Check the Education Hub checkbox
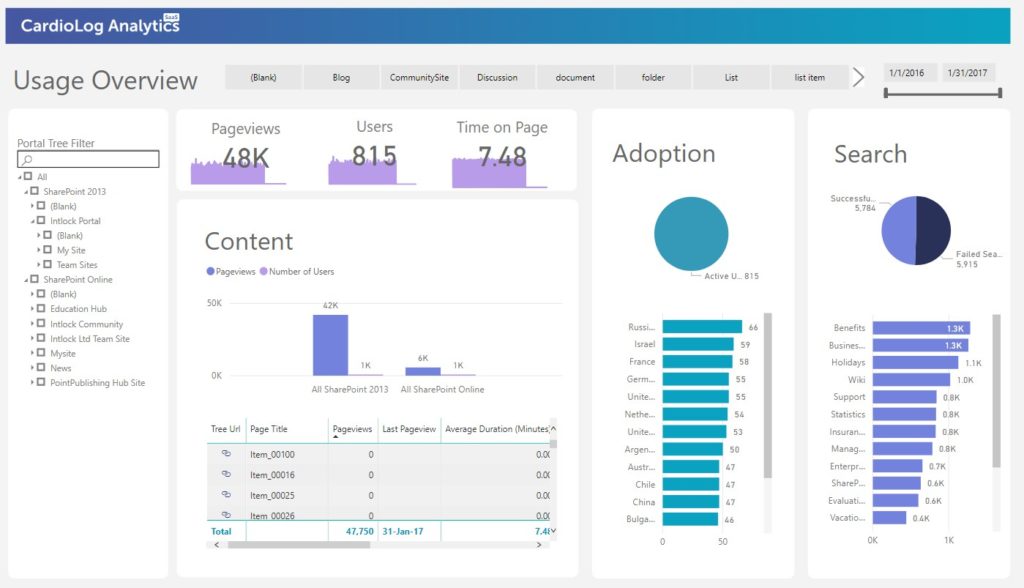The height and width of the screenshot is (588, 1024). pyautogui.click(x=40, y=308)
